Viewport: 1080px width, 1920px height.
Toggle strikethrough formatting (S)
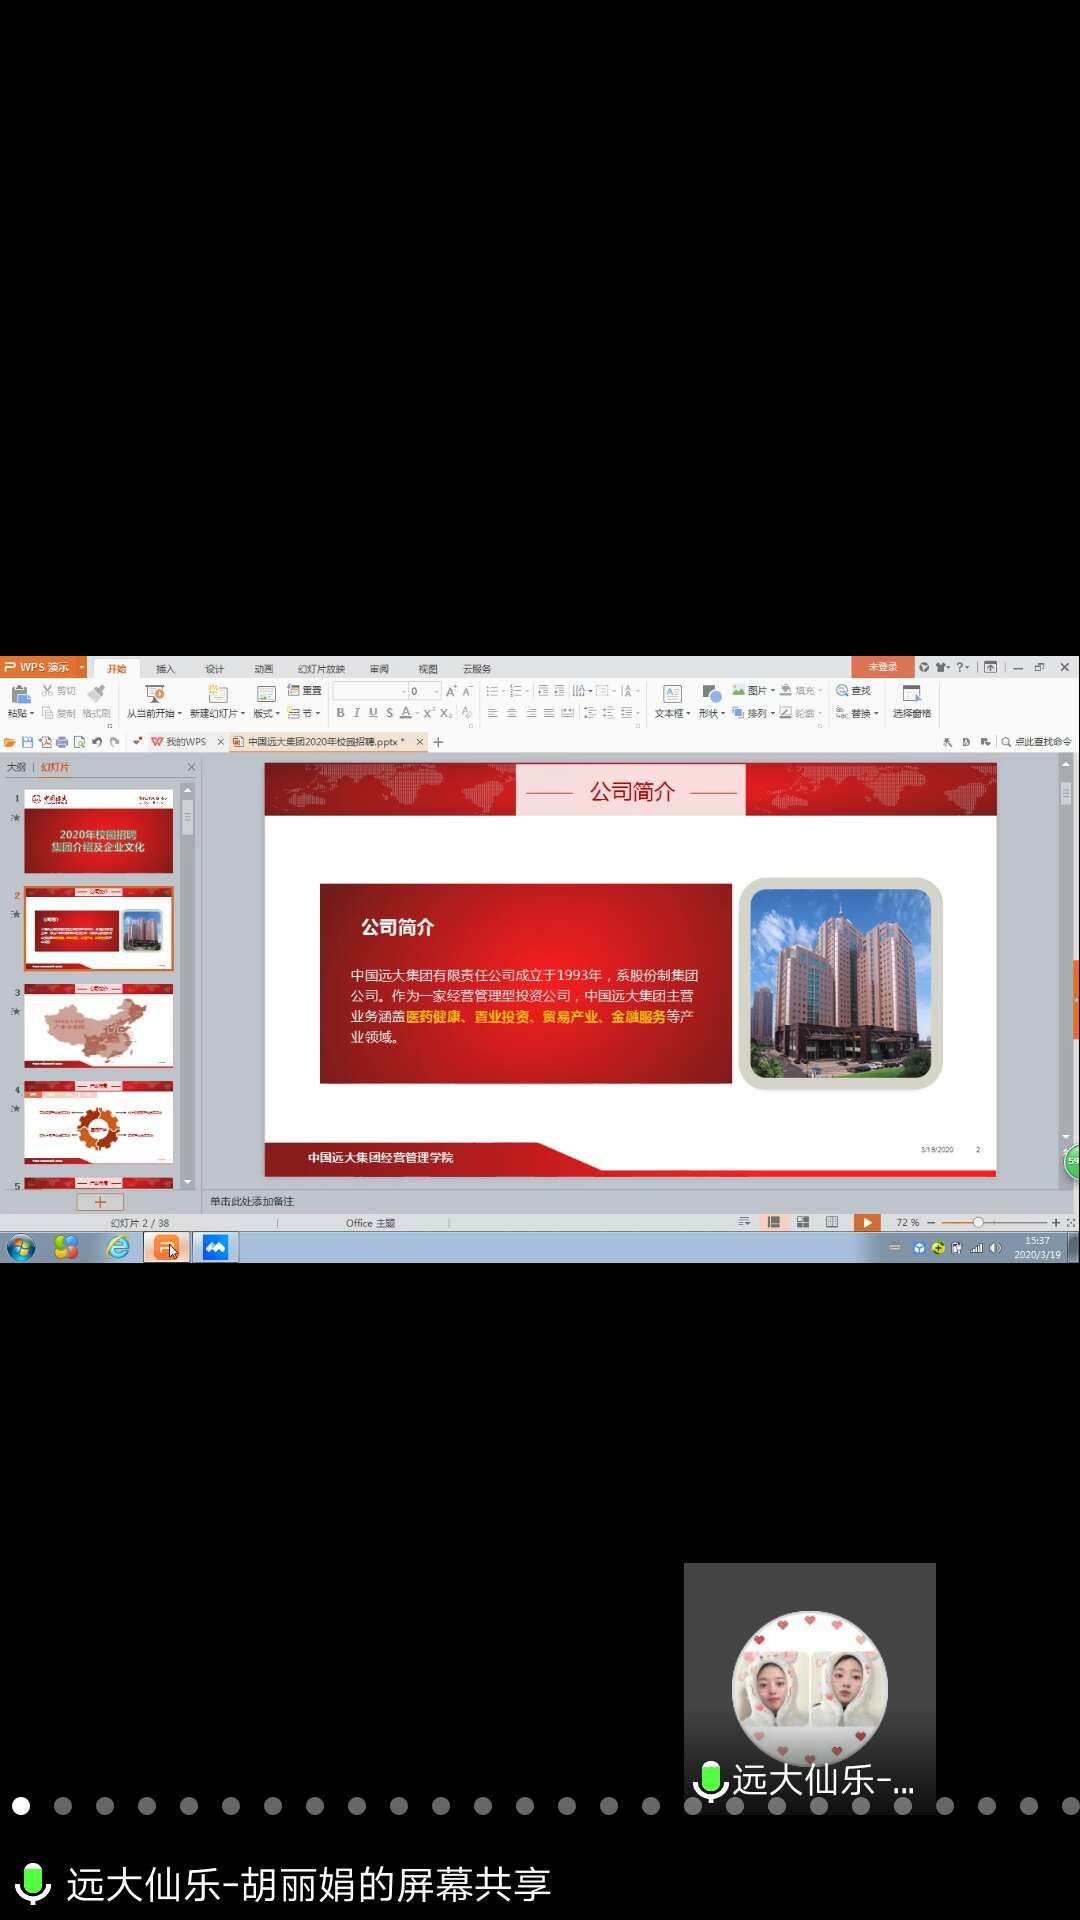(x=389, y=713)
